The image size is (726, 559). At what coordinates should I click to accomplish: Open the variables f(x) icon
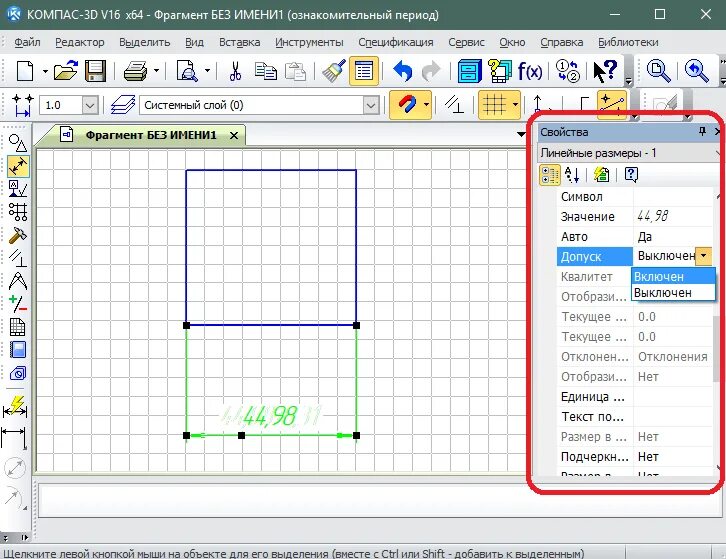(530, 71)
